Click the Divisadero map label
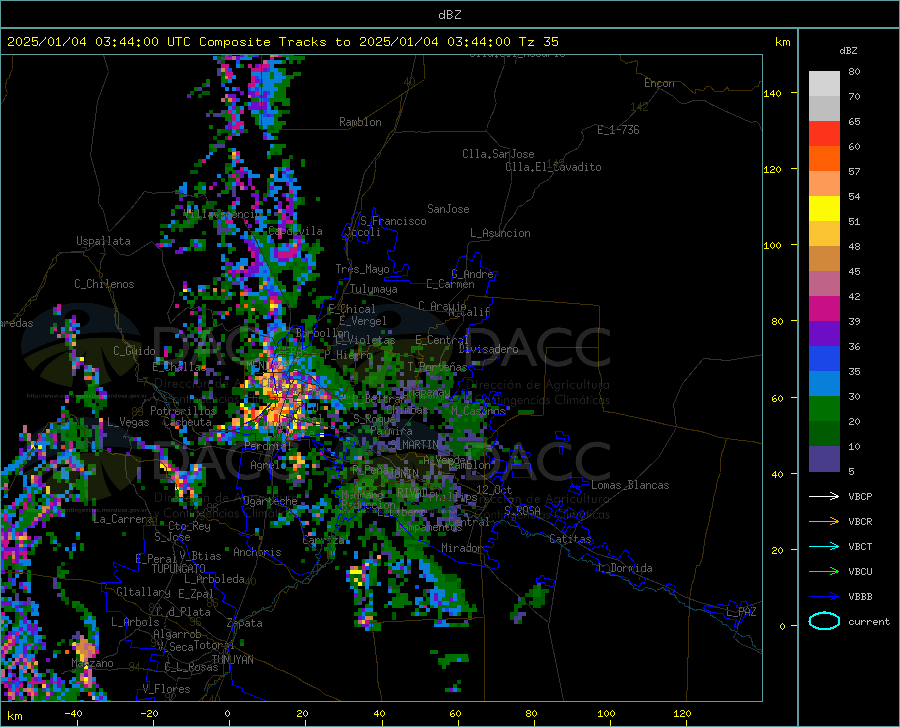This screenshot has height=727, width=900. click(488, 349)
